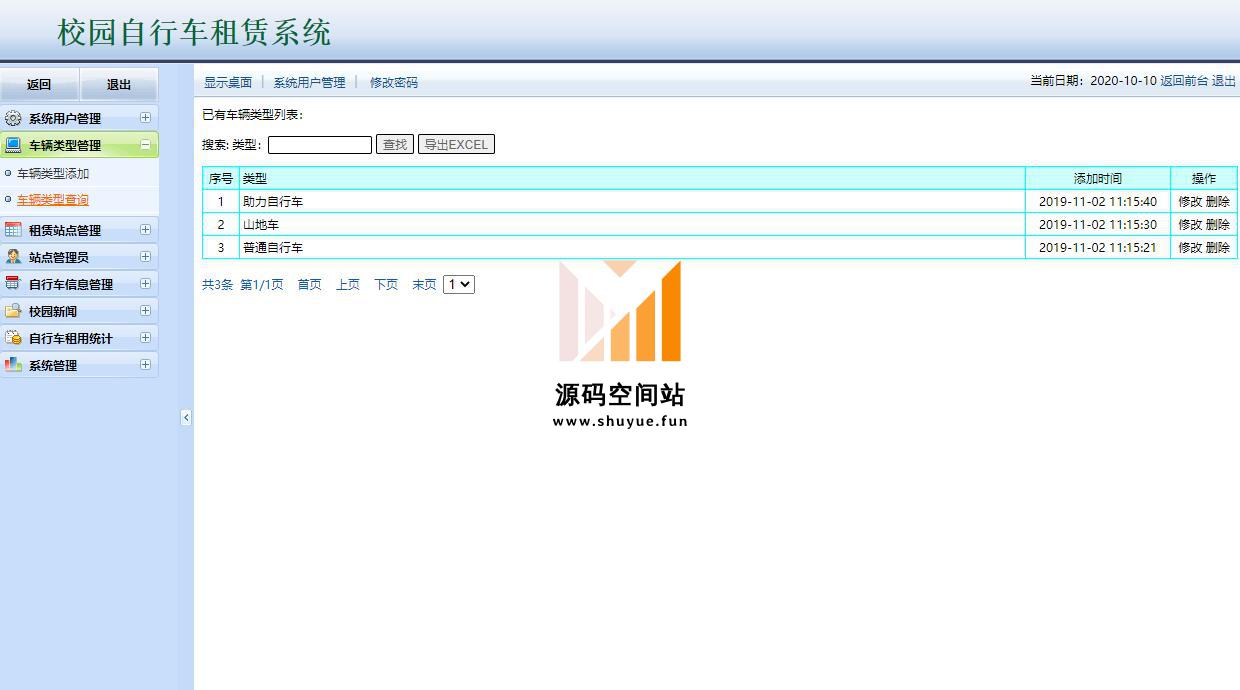The width and height of the screenshot is (1240, 690).
Task: Select the 自行车信息管理 menu label
Action: pyautogui.click(x=71, y=284)
